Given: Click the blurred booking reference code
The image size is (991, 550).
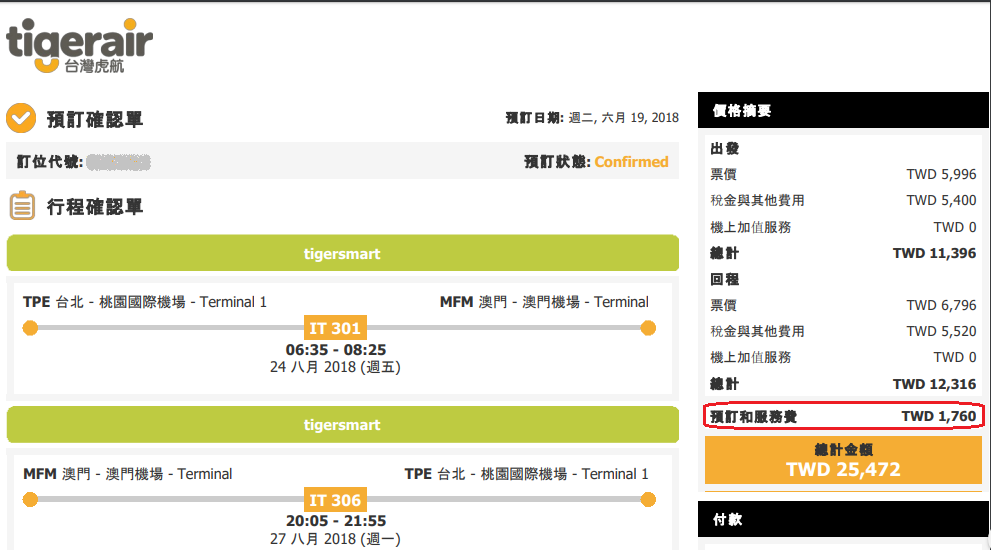Looking at the screenshot, I should click(119, 162).
